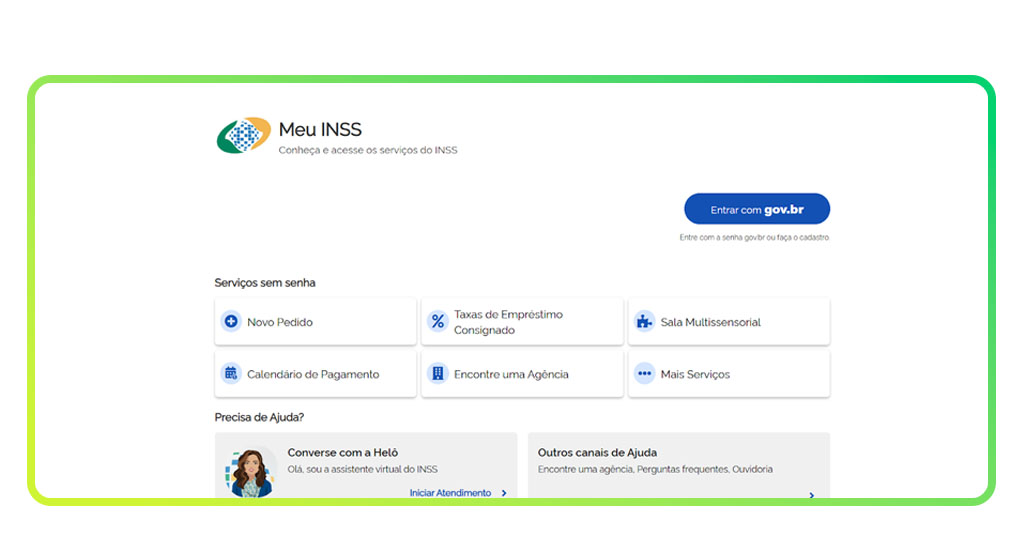This screenshot has width=1024, height=536.
Task: Click 'Olá, sou a assistente virtual do INSS' text
Action: [362, 469]
